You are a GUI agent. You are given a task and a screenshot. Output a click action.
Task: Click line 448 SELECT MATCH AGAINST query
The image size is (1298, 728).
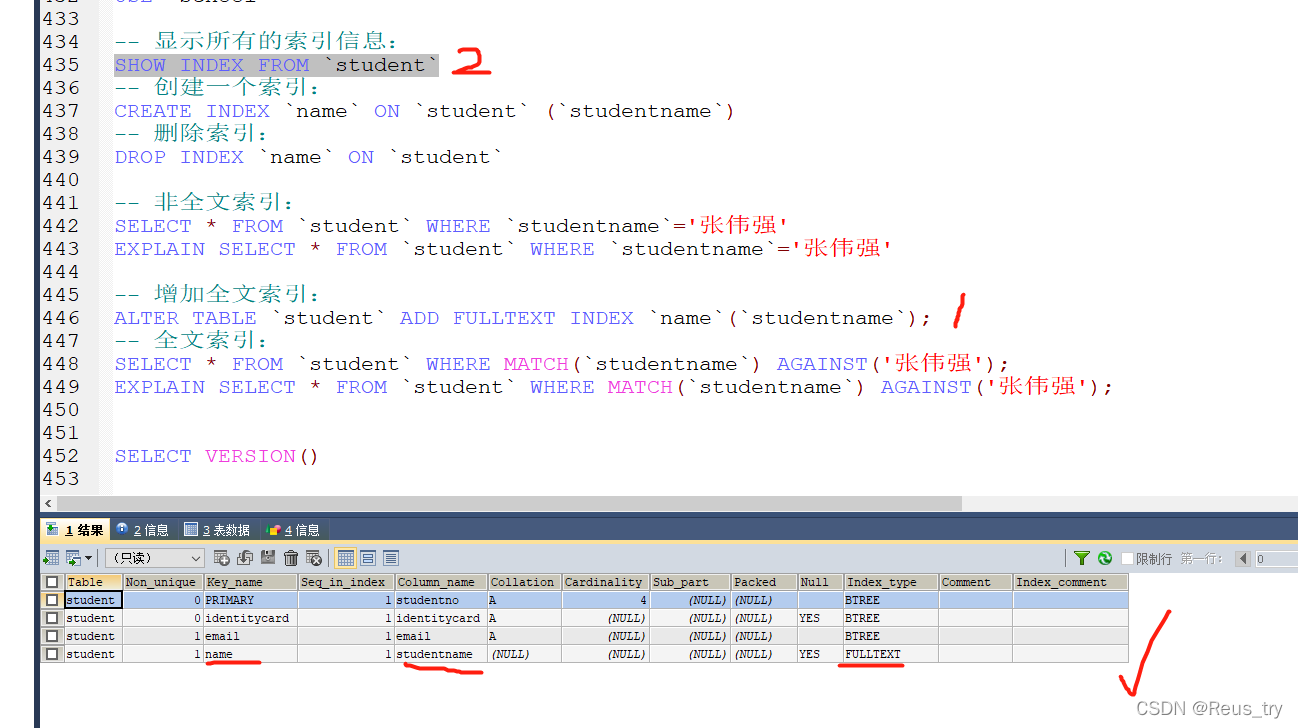pos(561,364)
